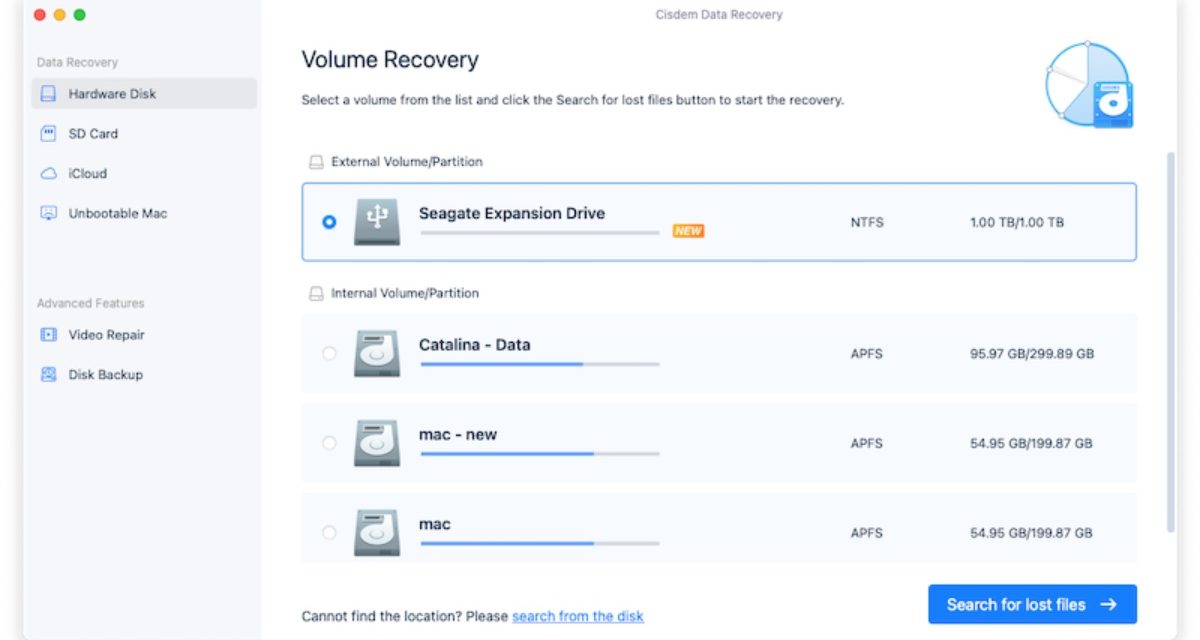The image size is (1200, 640).
Task: Click the Search for lost files button
Action: pos(1031,604)
